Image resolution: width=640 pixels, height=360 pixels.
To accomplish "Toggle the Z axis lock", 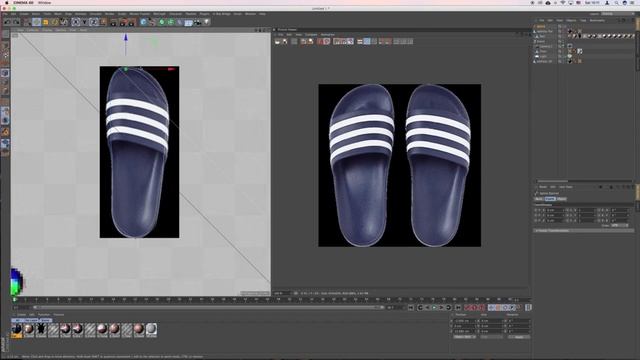I will pos(93,22).
